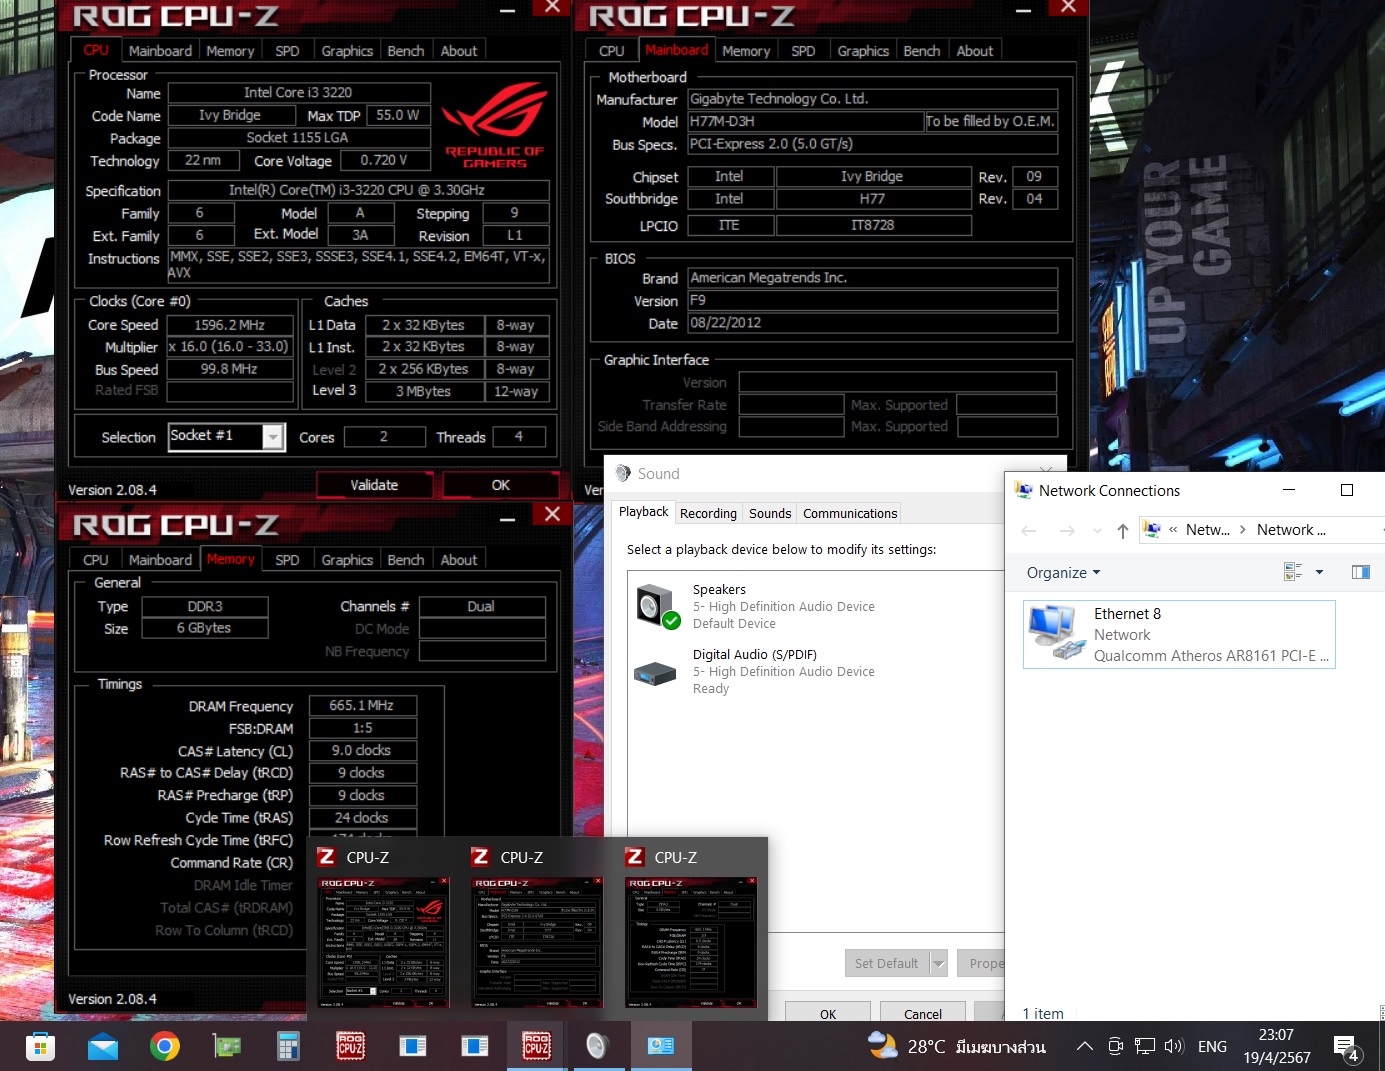This screenshot has width=1385, height=1071.
Task: Open the notification center icon
Action: (x=1346, y=1047)
